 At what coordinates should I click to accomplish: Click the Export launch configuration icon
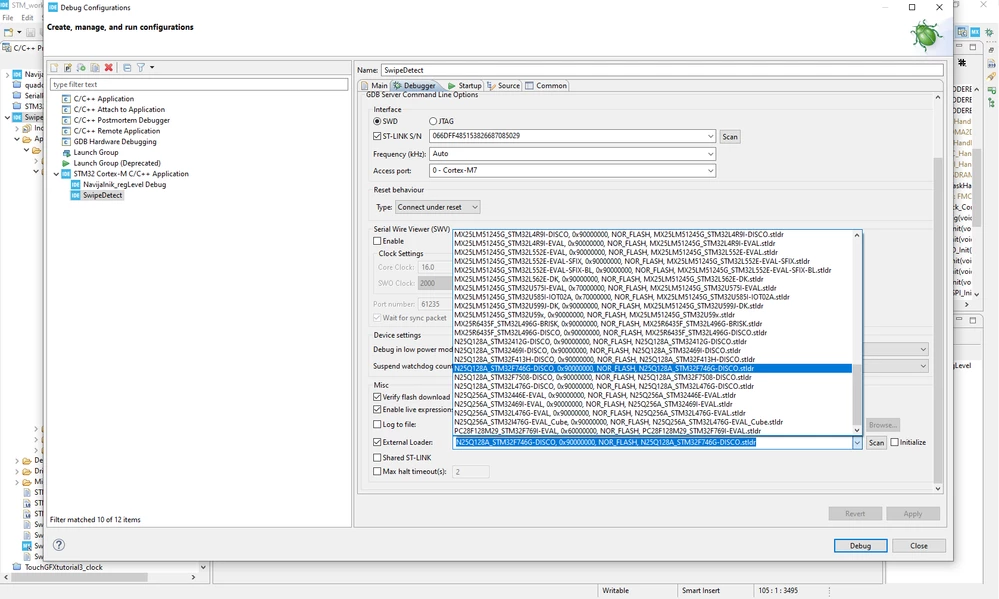[81, 68]
